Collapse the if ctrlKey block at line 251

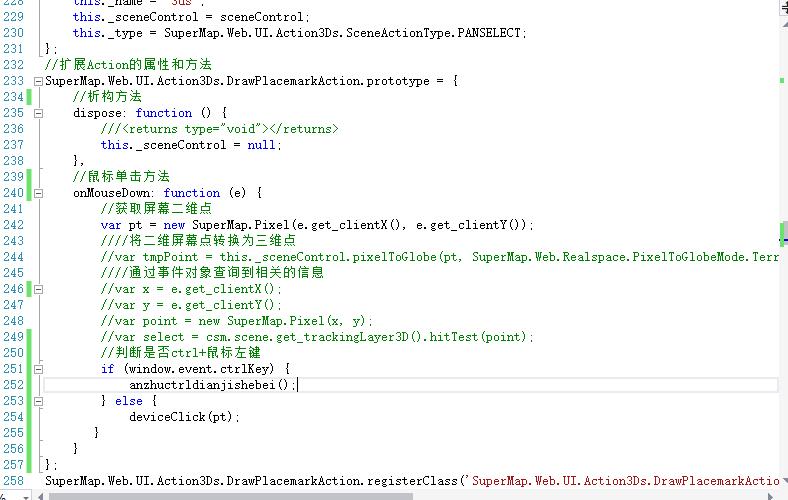(x=38, y=369)
